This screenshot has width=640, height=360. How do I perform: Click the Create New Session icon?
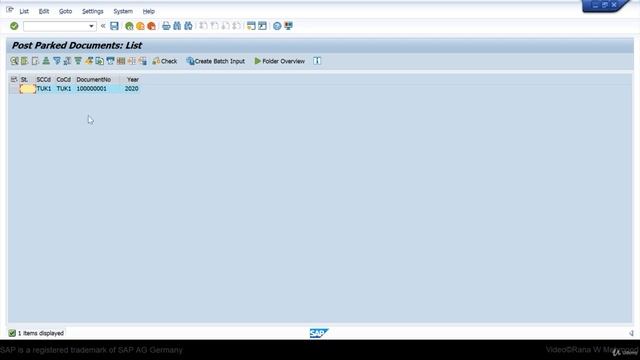[x=251, y=26]
